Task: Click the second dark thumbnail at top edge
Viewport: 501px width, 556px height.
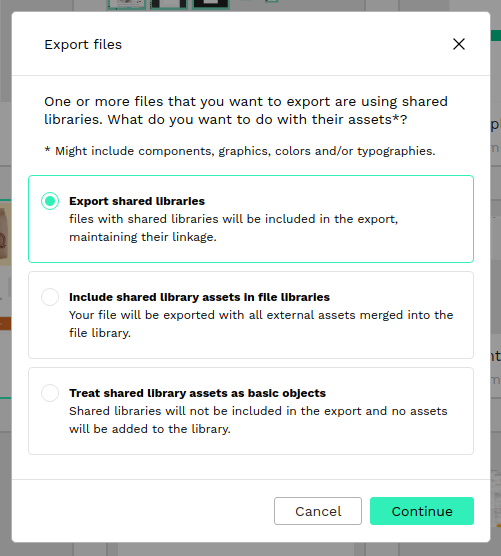Action: coord(169,4)
